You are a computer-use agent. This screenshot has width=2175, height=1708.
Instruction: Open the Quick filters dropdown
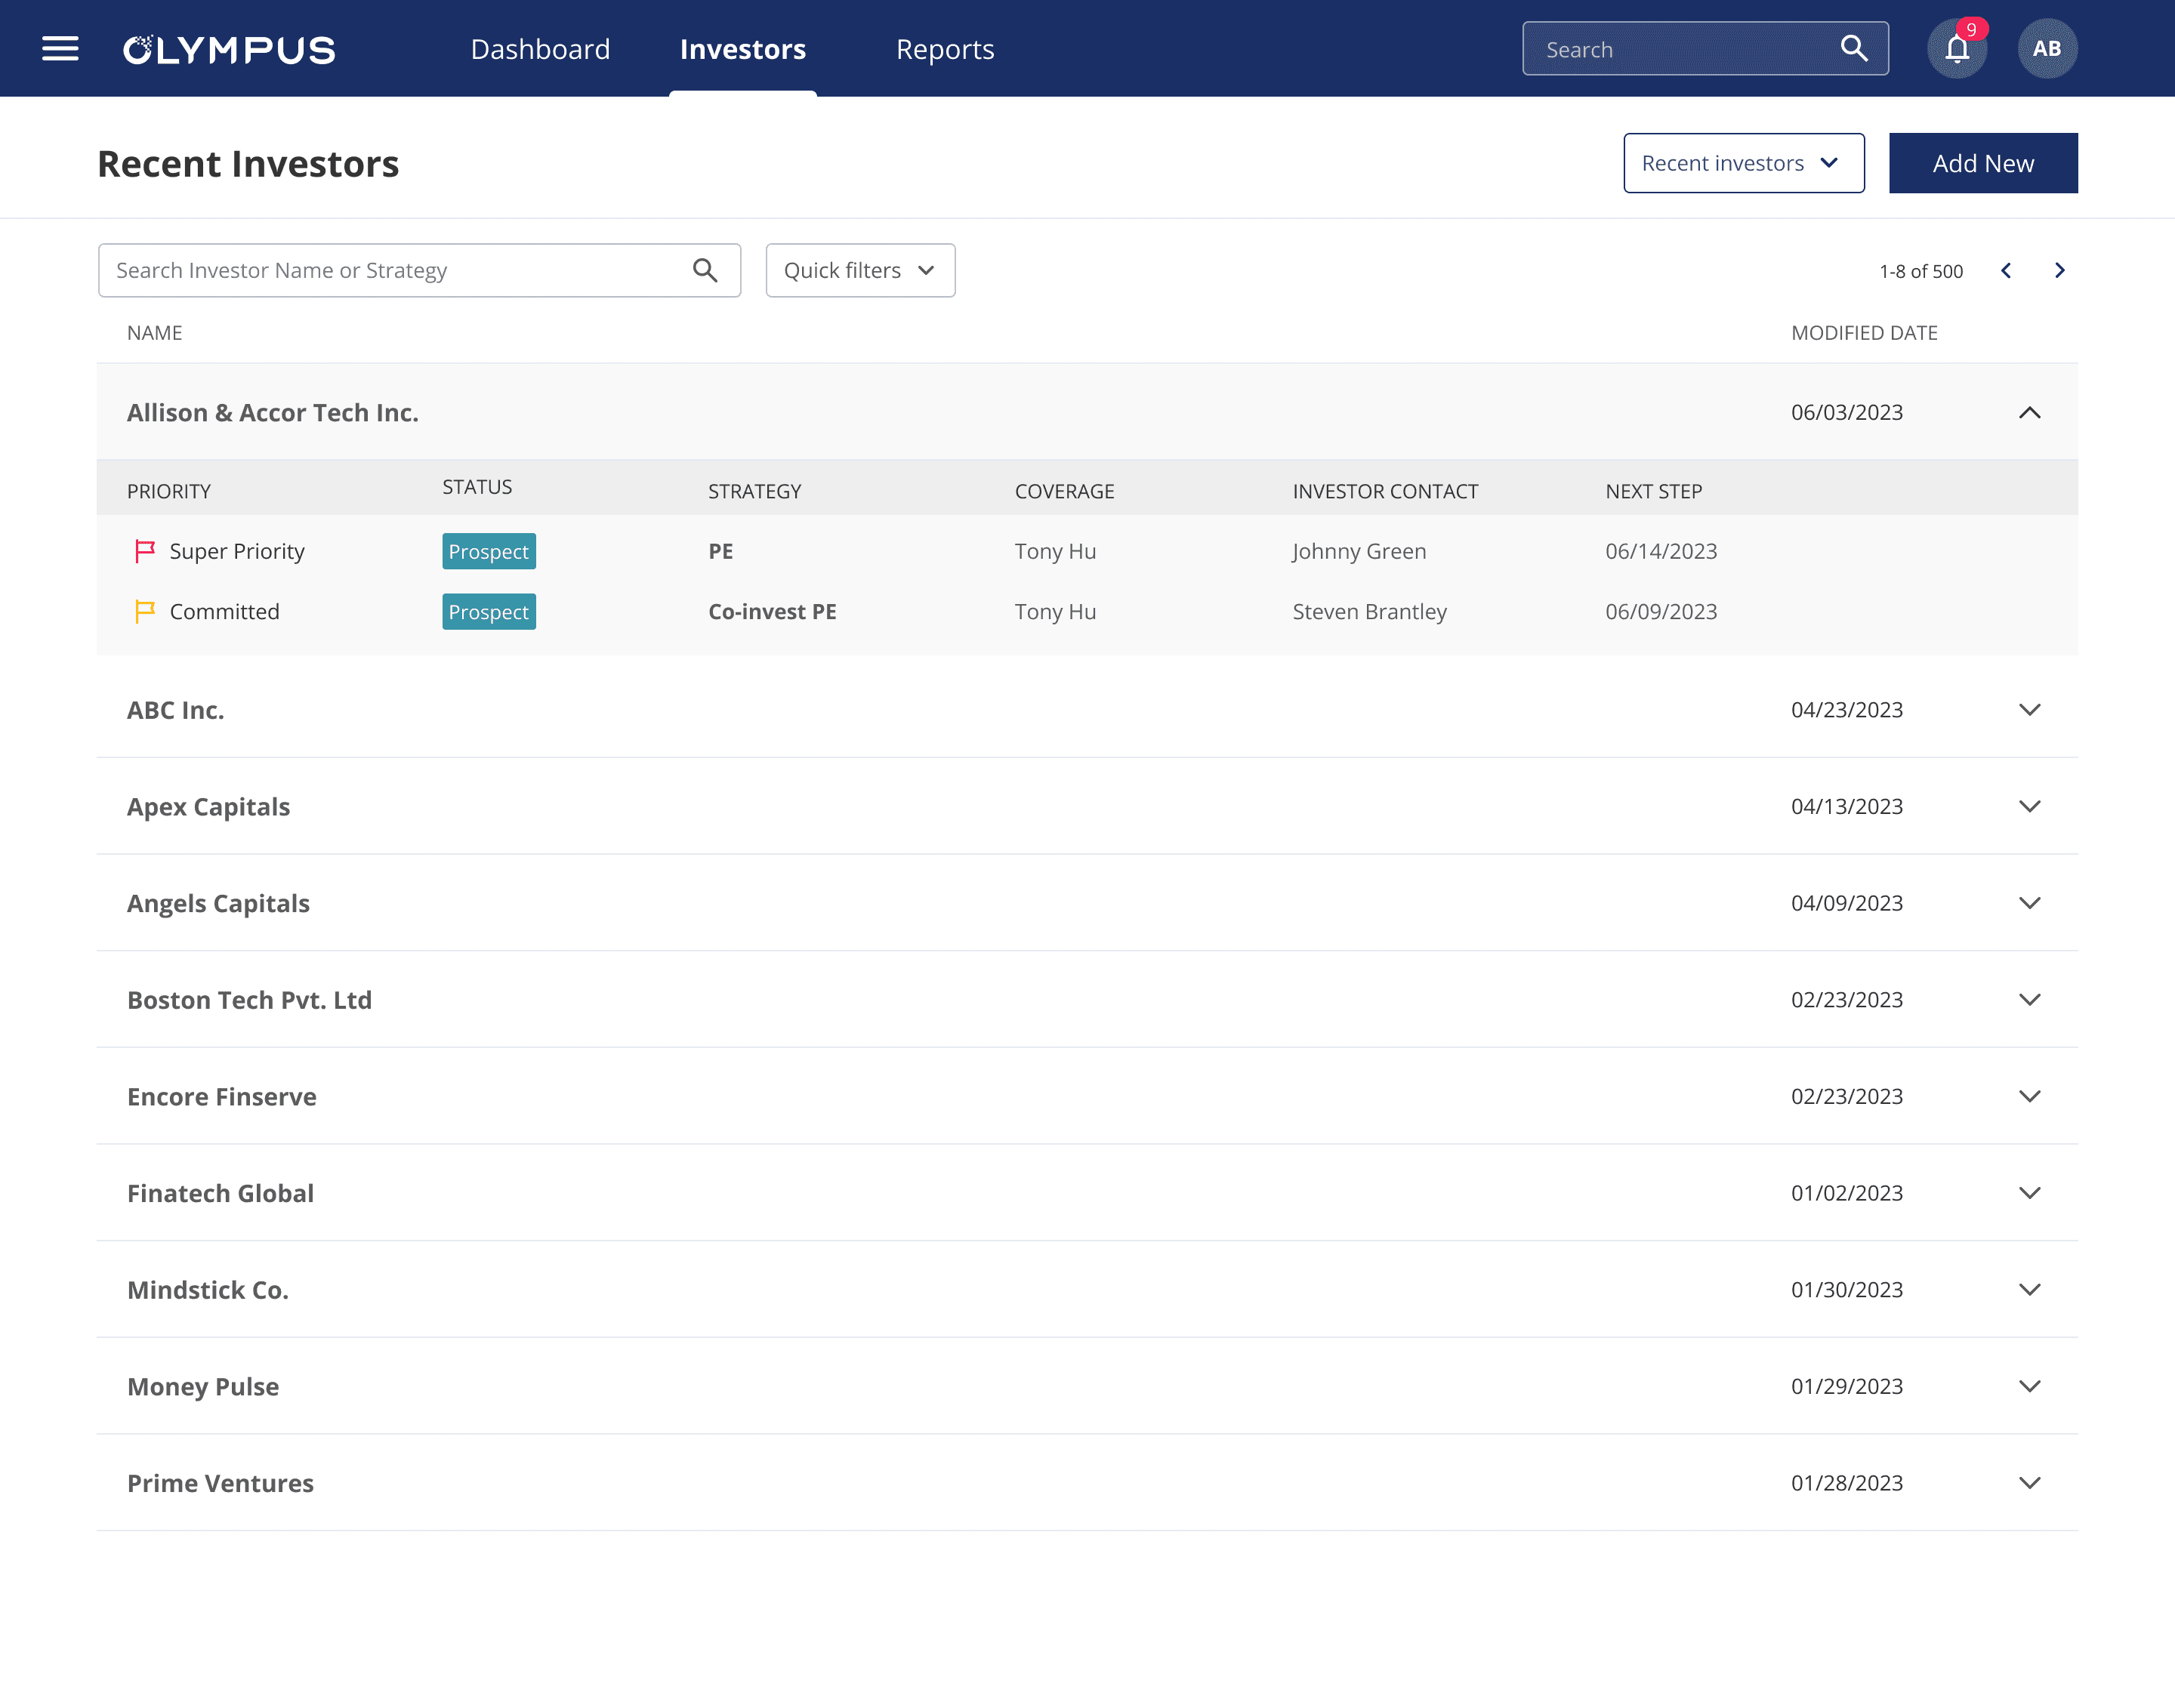(860, 270)
